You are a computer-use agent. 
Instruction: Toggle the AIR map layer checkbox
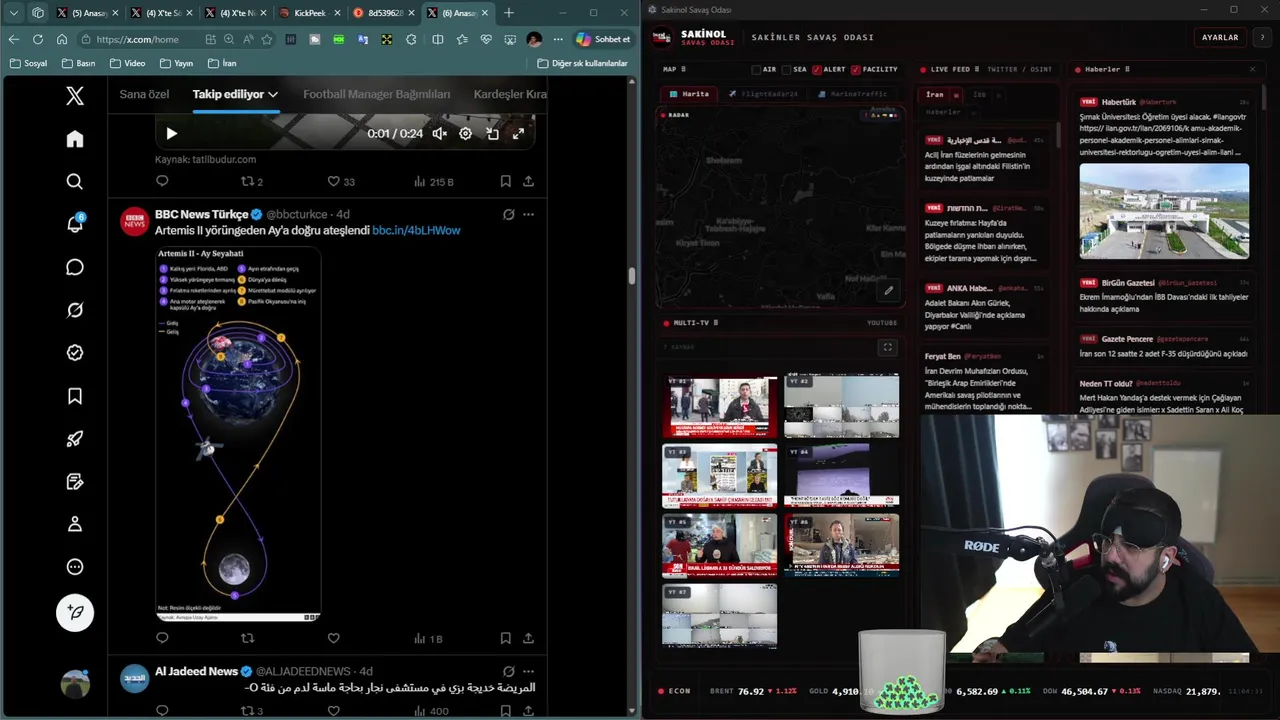pos(757,69)
